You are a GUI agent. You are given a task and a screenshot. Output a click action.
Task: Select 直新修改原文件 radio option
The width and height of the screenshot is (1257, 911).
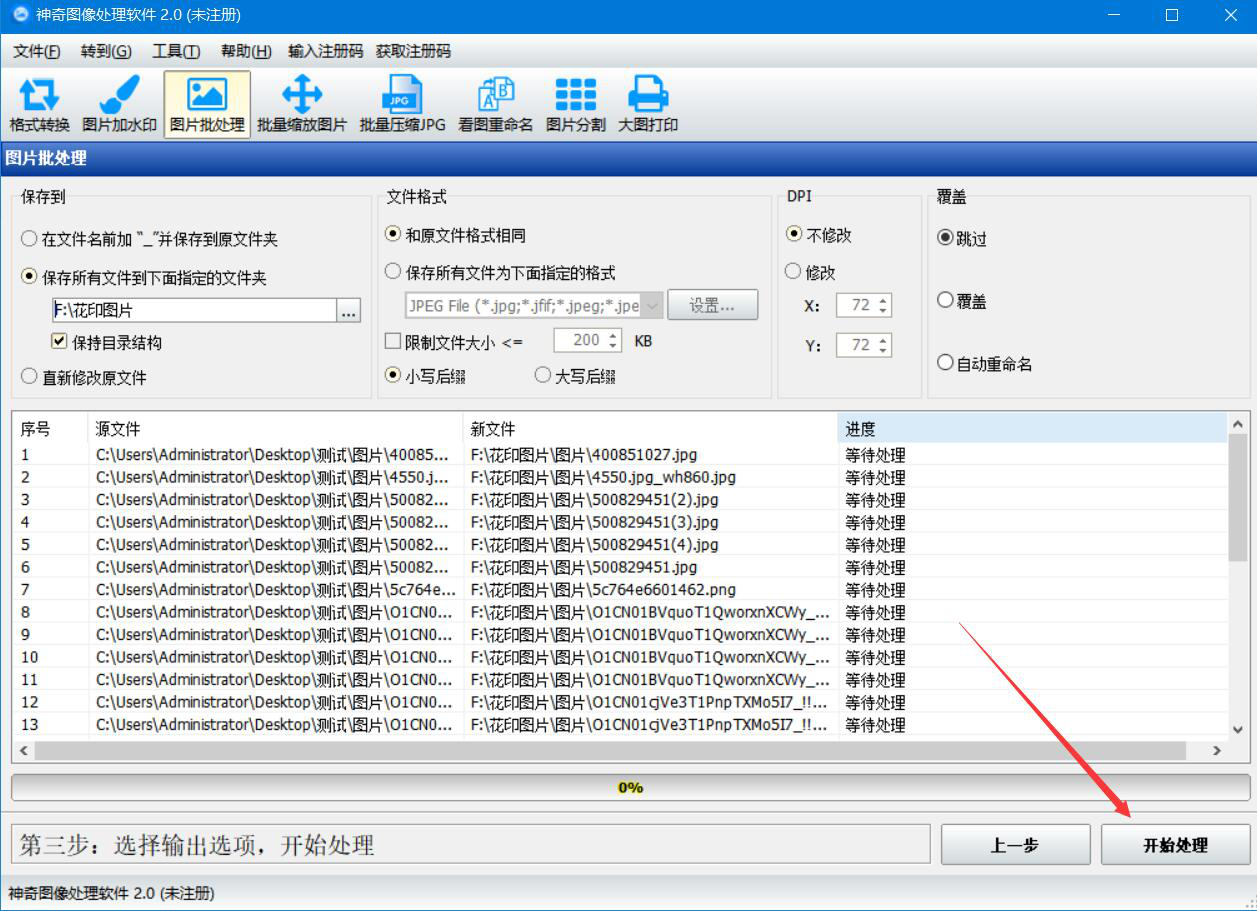click(84, 377)
